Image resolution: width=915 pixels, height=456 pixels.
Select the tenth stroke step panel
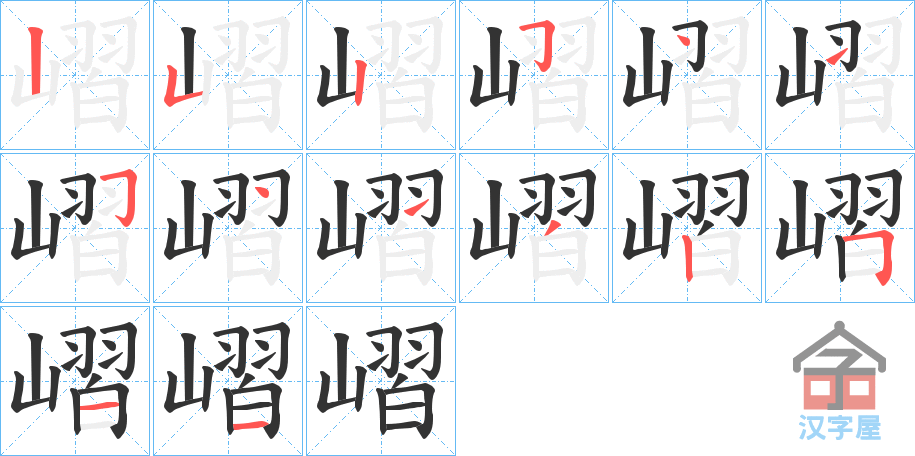(x=534, y=228)
